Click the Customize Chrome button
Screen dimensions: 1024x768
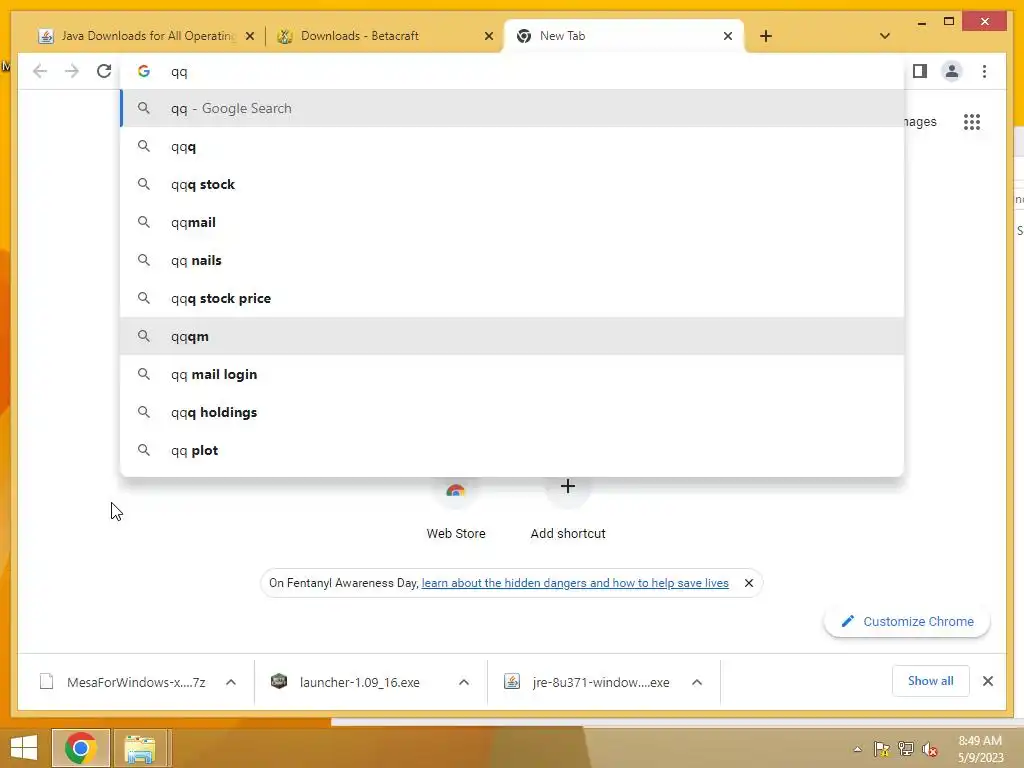(907, 621)
